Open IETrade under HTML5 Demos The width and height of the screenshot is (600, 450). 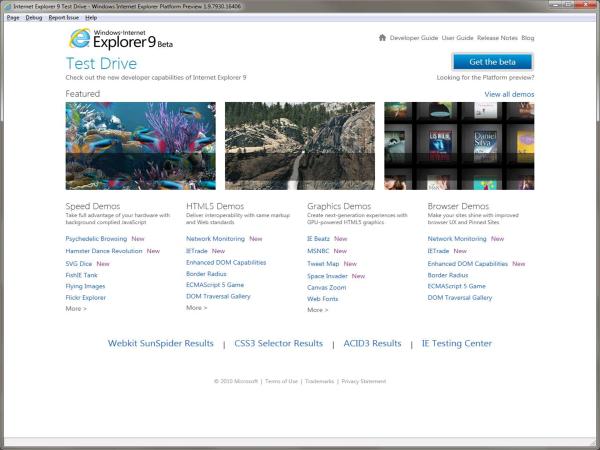tap(197, 251)
